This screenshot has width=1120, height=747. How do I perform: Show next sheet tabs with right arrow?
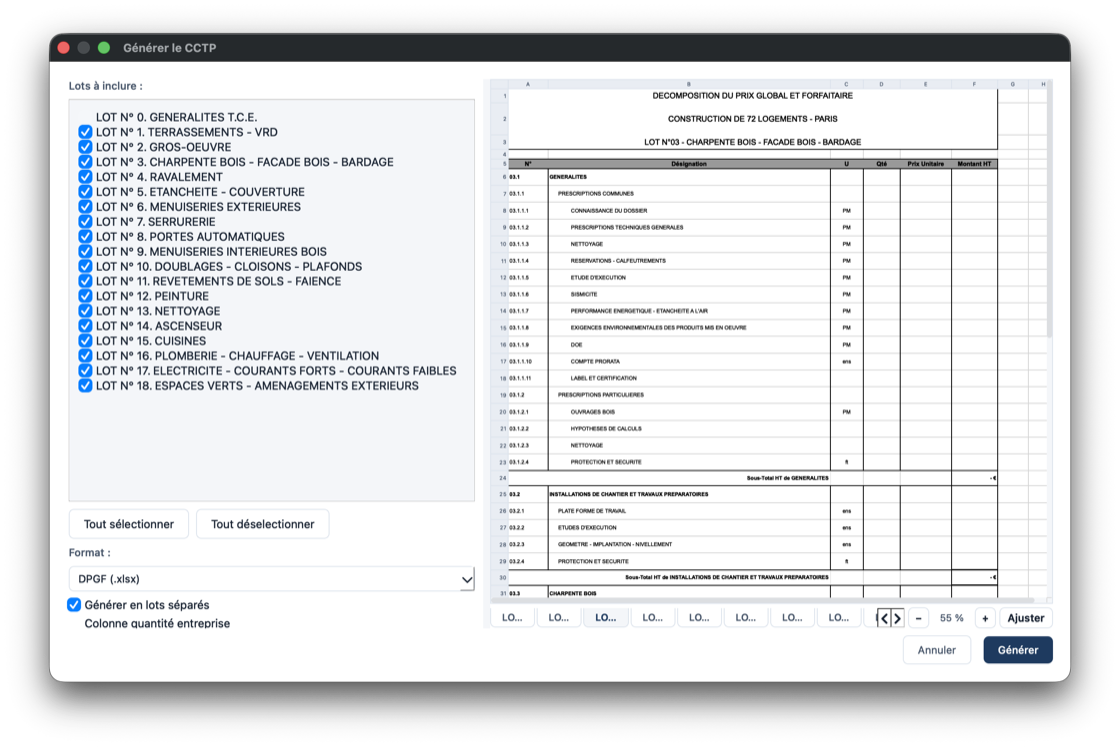coord(897,618)
